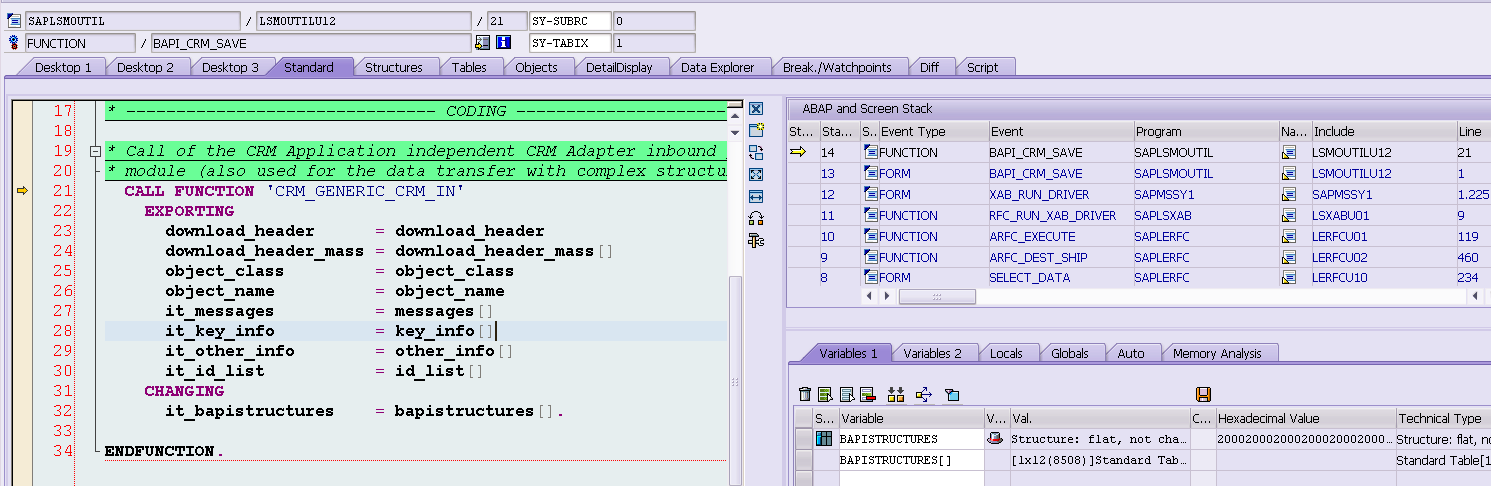Image resolution: width=1491 pixels, height=486 pixels.
Task: Open the Objects tab
Action: click(x=536, y=67)
